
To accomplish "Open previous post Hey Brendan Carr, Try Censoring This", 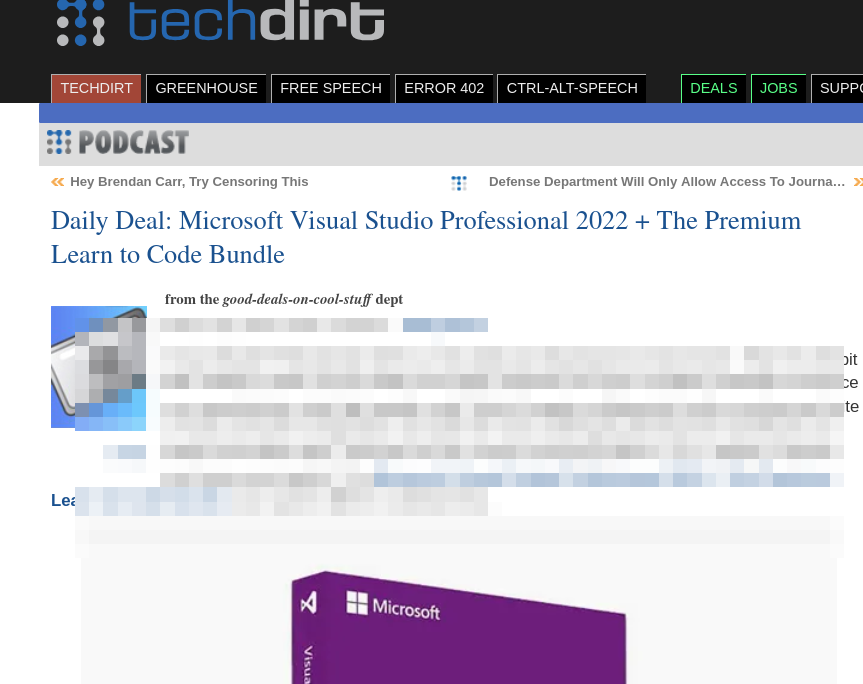I will click(x=189, y=182).
